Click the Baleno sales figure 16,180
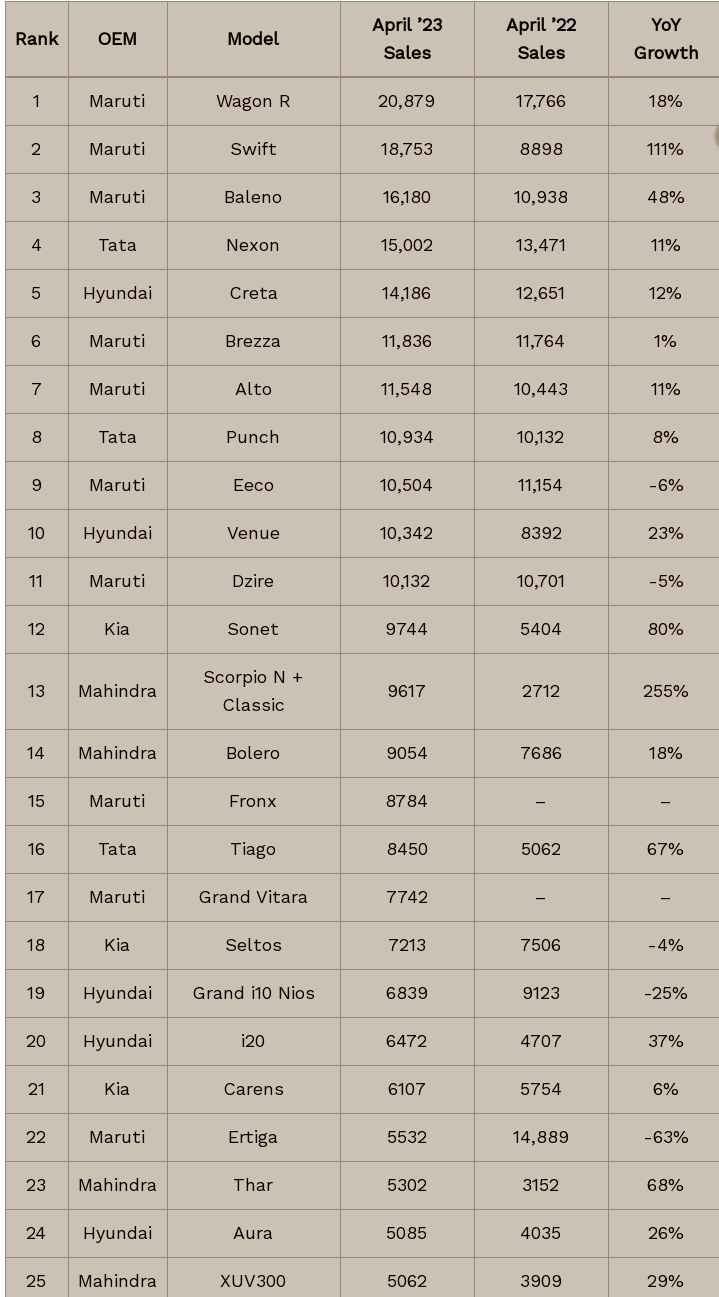The height and width of the screenshot is (1297, 719). click(x=407, y=197)
